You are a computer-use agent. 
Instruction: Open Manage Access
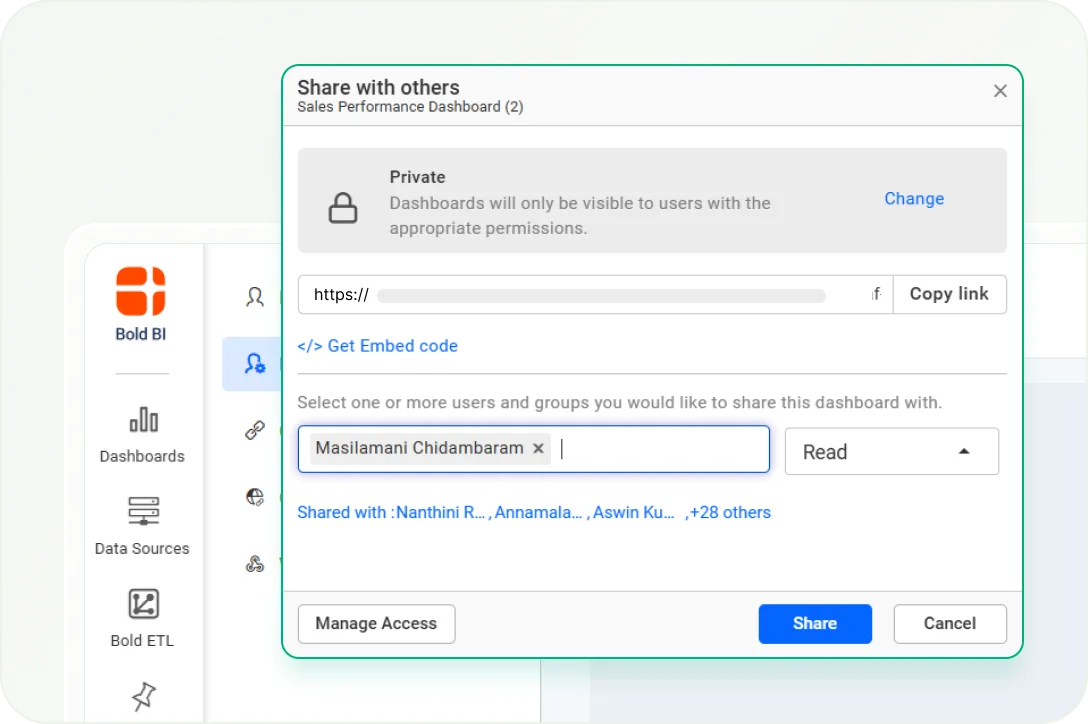pos(376,624)
